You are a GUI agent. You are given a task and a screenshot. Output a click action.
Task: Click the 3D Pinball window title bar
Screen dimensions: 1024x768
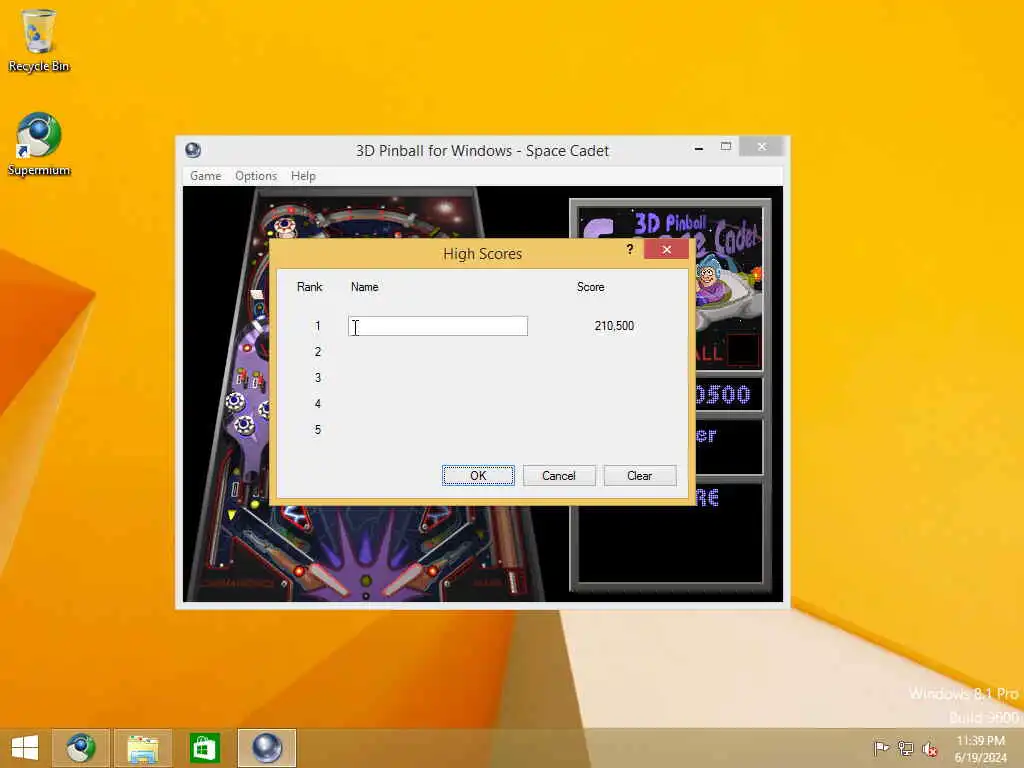pyautogui.click(x=482, y=151)
